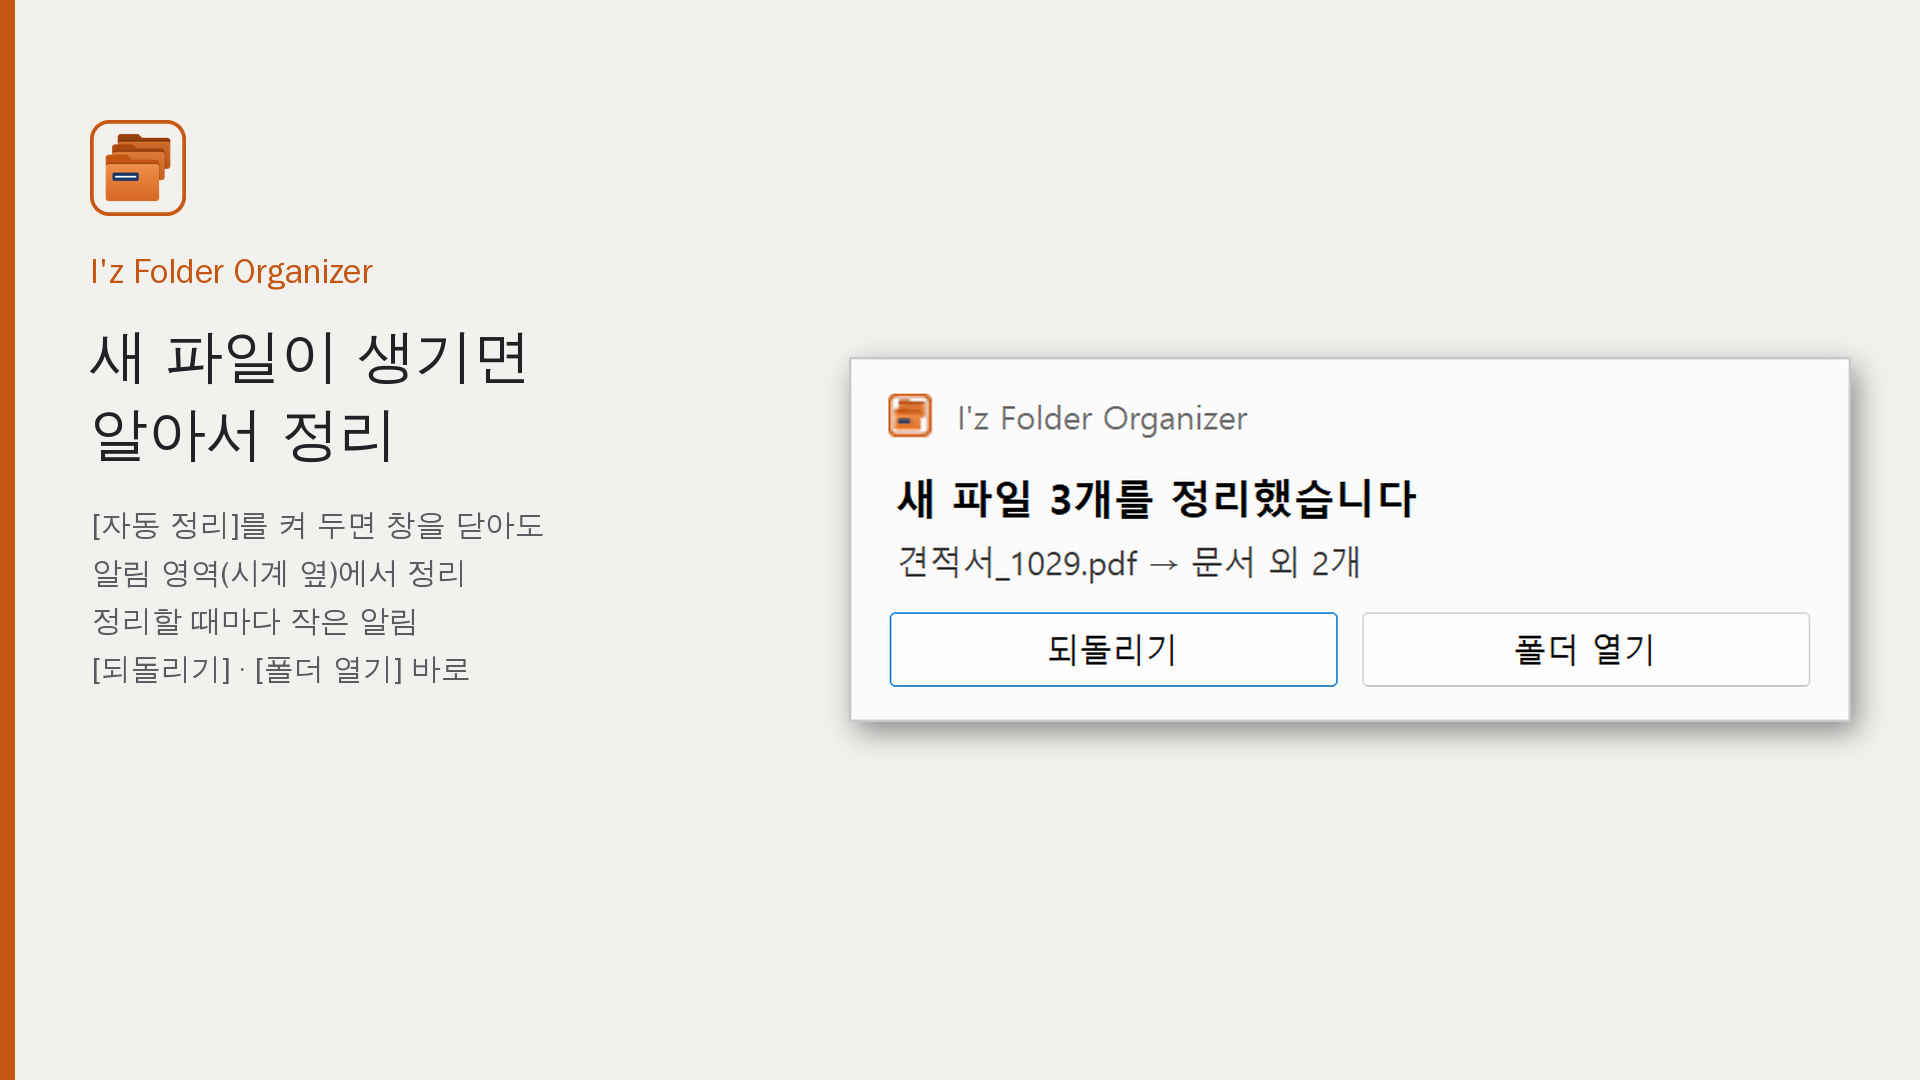This screenshot has width=1920, height=1080.
Task: Click the line '정리할 때마다 작은 알림'
Action: (x=254, y=621)
